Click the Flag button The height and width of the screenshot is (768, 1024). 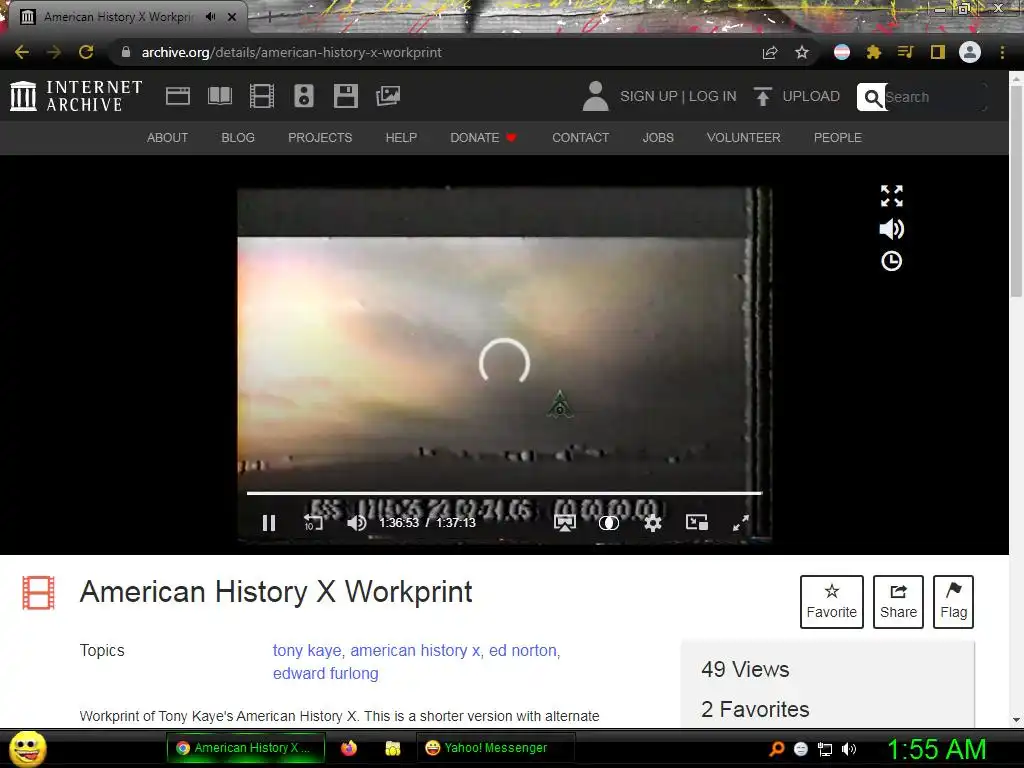[x=953, y=601]
